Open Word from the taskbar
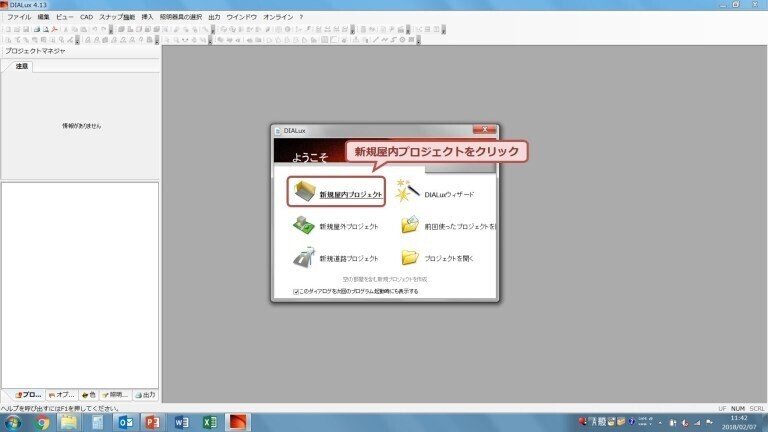The height and width of the screenshot is (432, 768). point(181,422)
